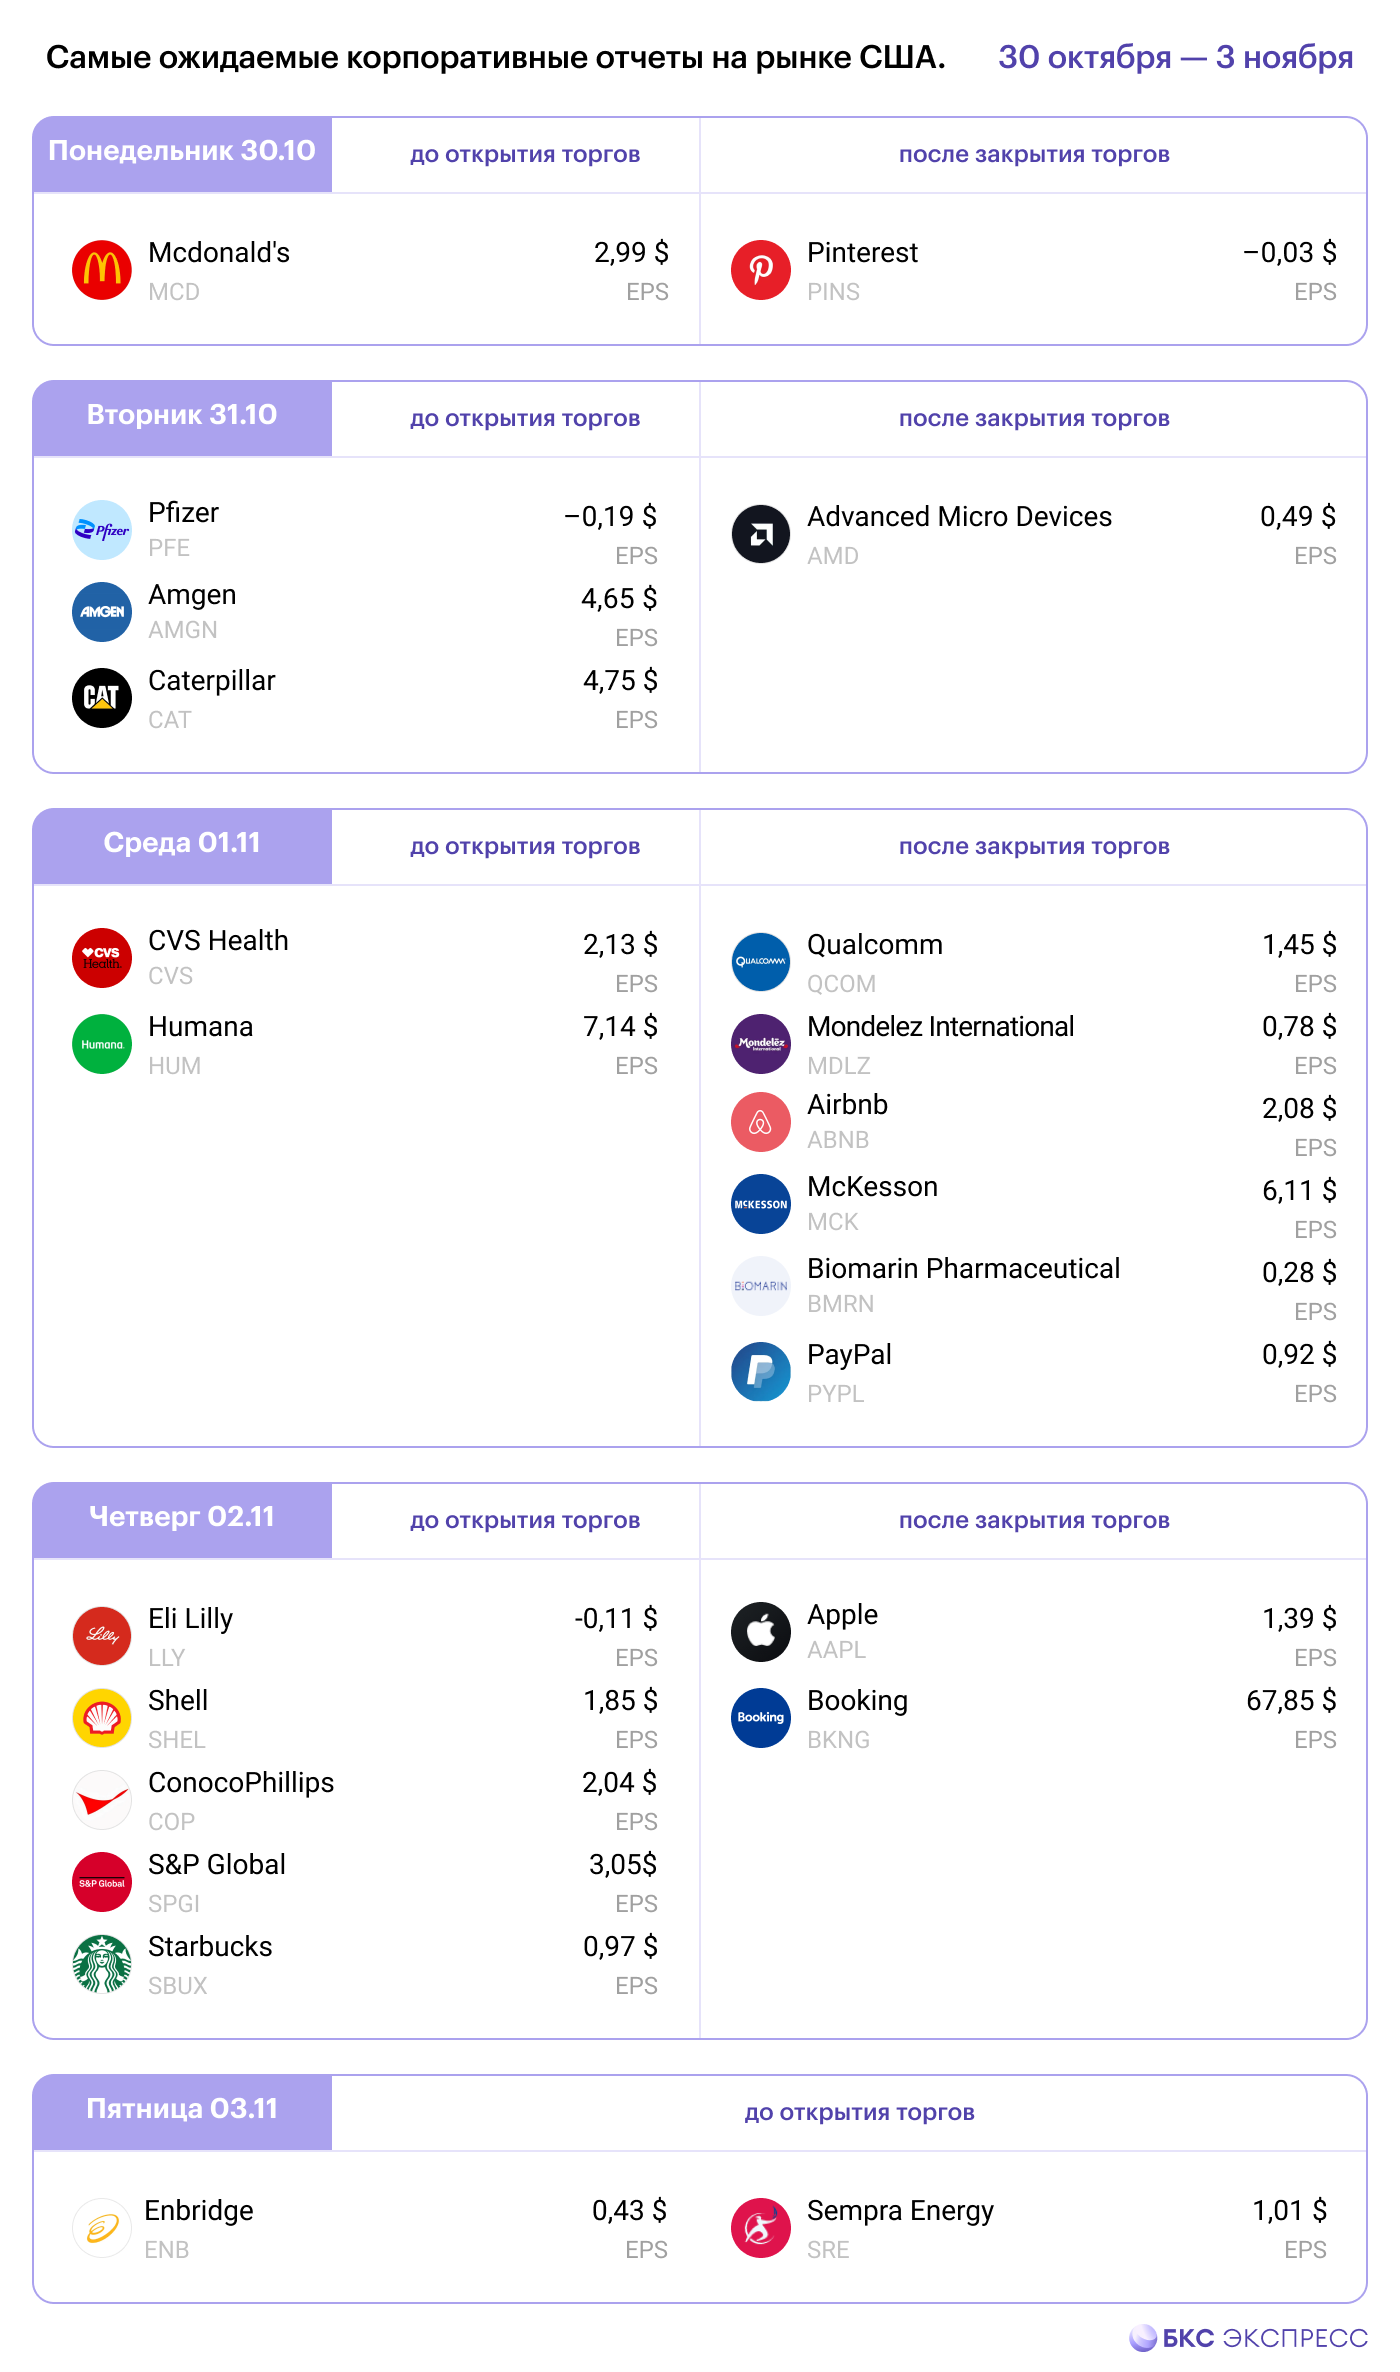Click the S&P Global logo icon
The image size is (1400, 2372).
102,1882
